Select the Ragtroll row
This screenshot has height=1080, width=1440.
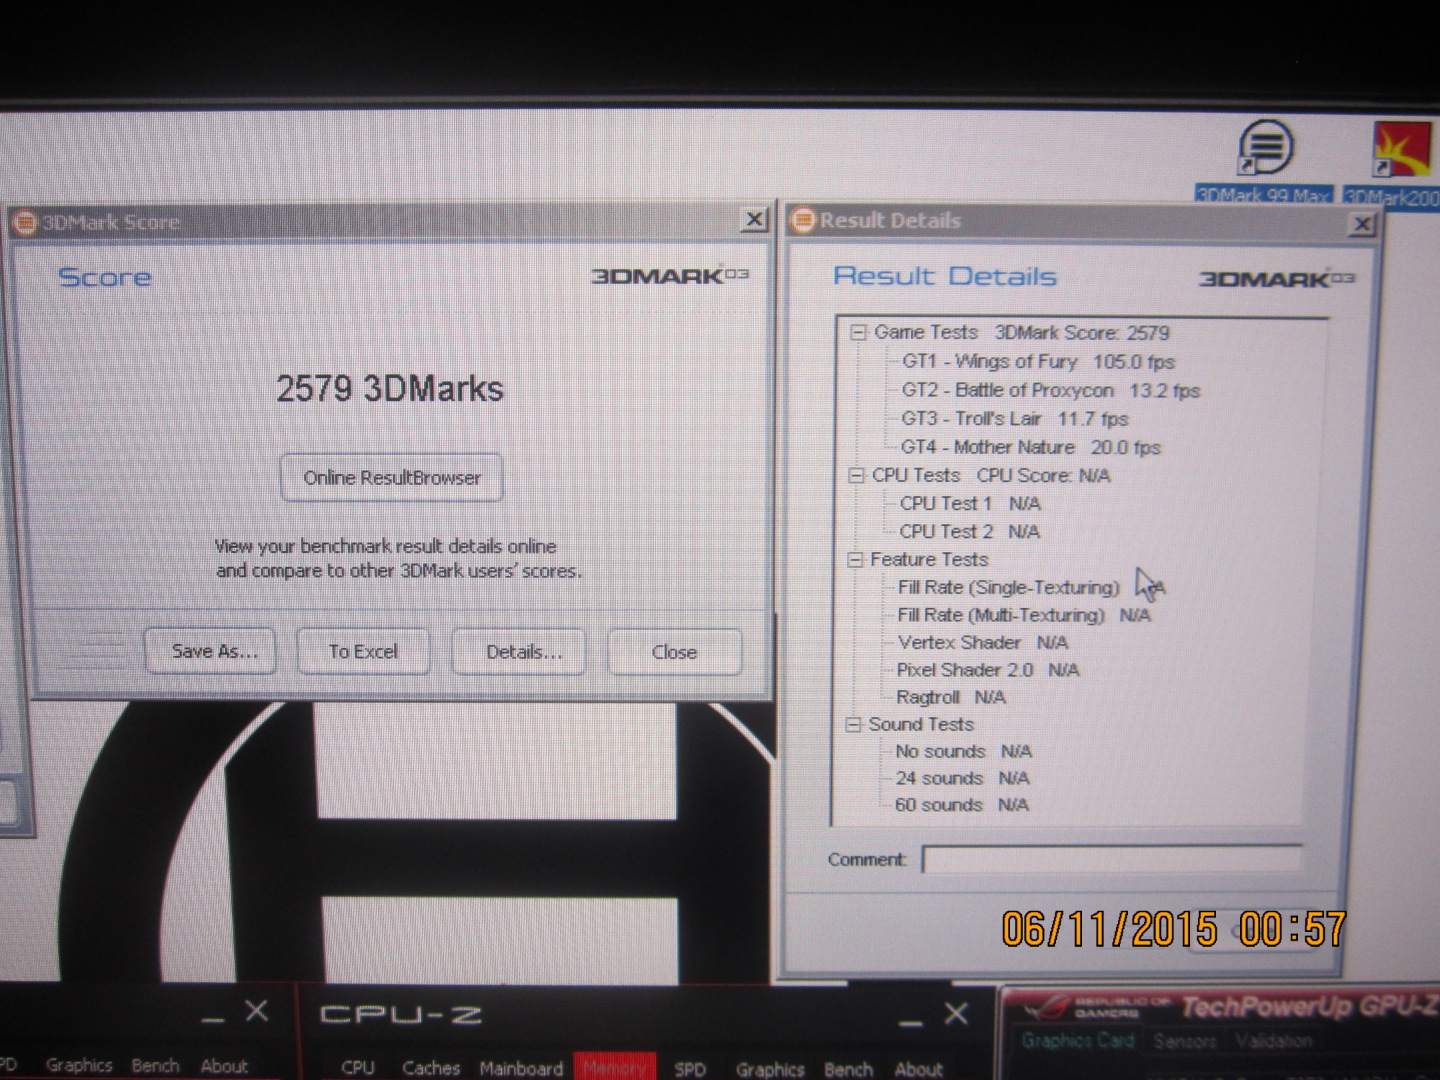click(950, 697)
